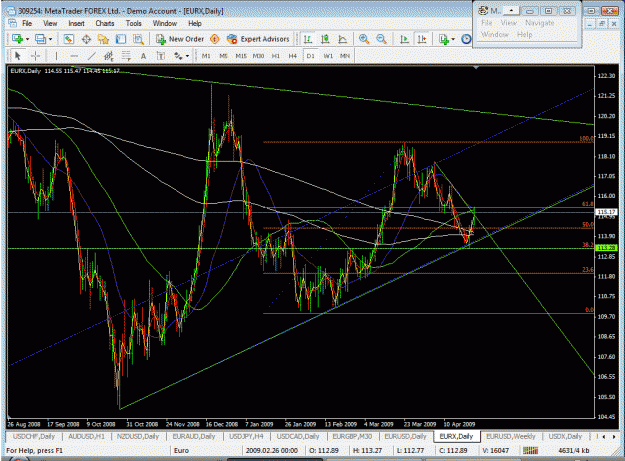Switch to the USDJPY,H4 chart tab
The height and width of the screenshot is (461, 625).
246,436
